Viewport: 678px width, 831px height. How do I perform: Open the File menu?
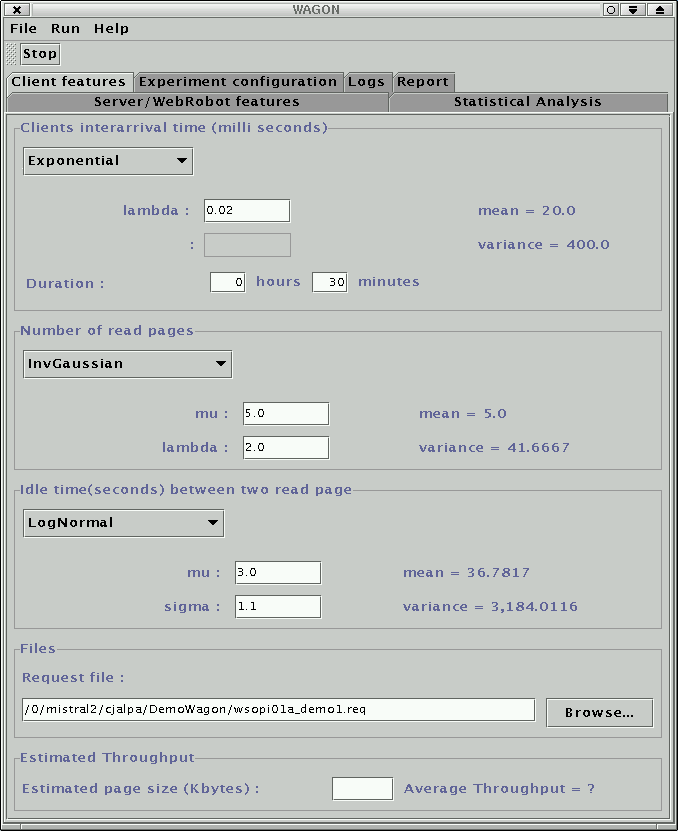[23, 29]
